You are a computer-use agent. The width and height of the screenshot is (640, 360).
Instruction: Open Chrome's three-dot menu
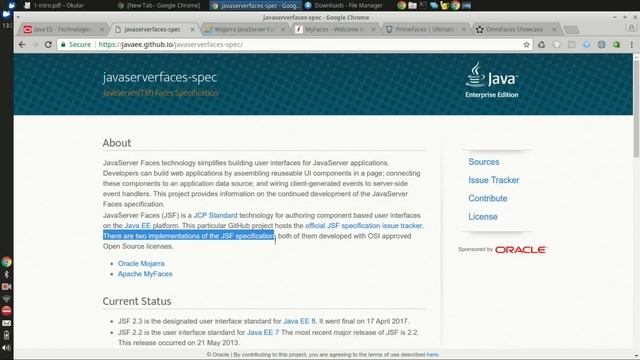point(631,44)
